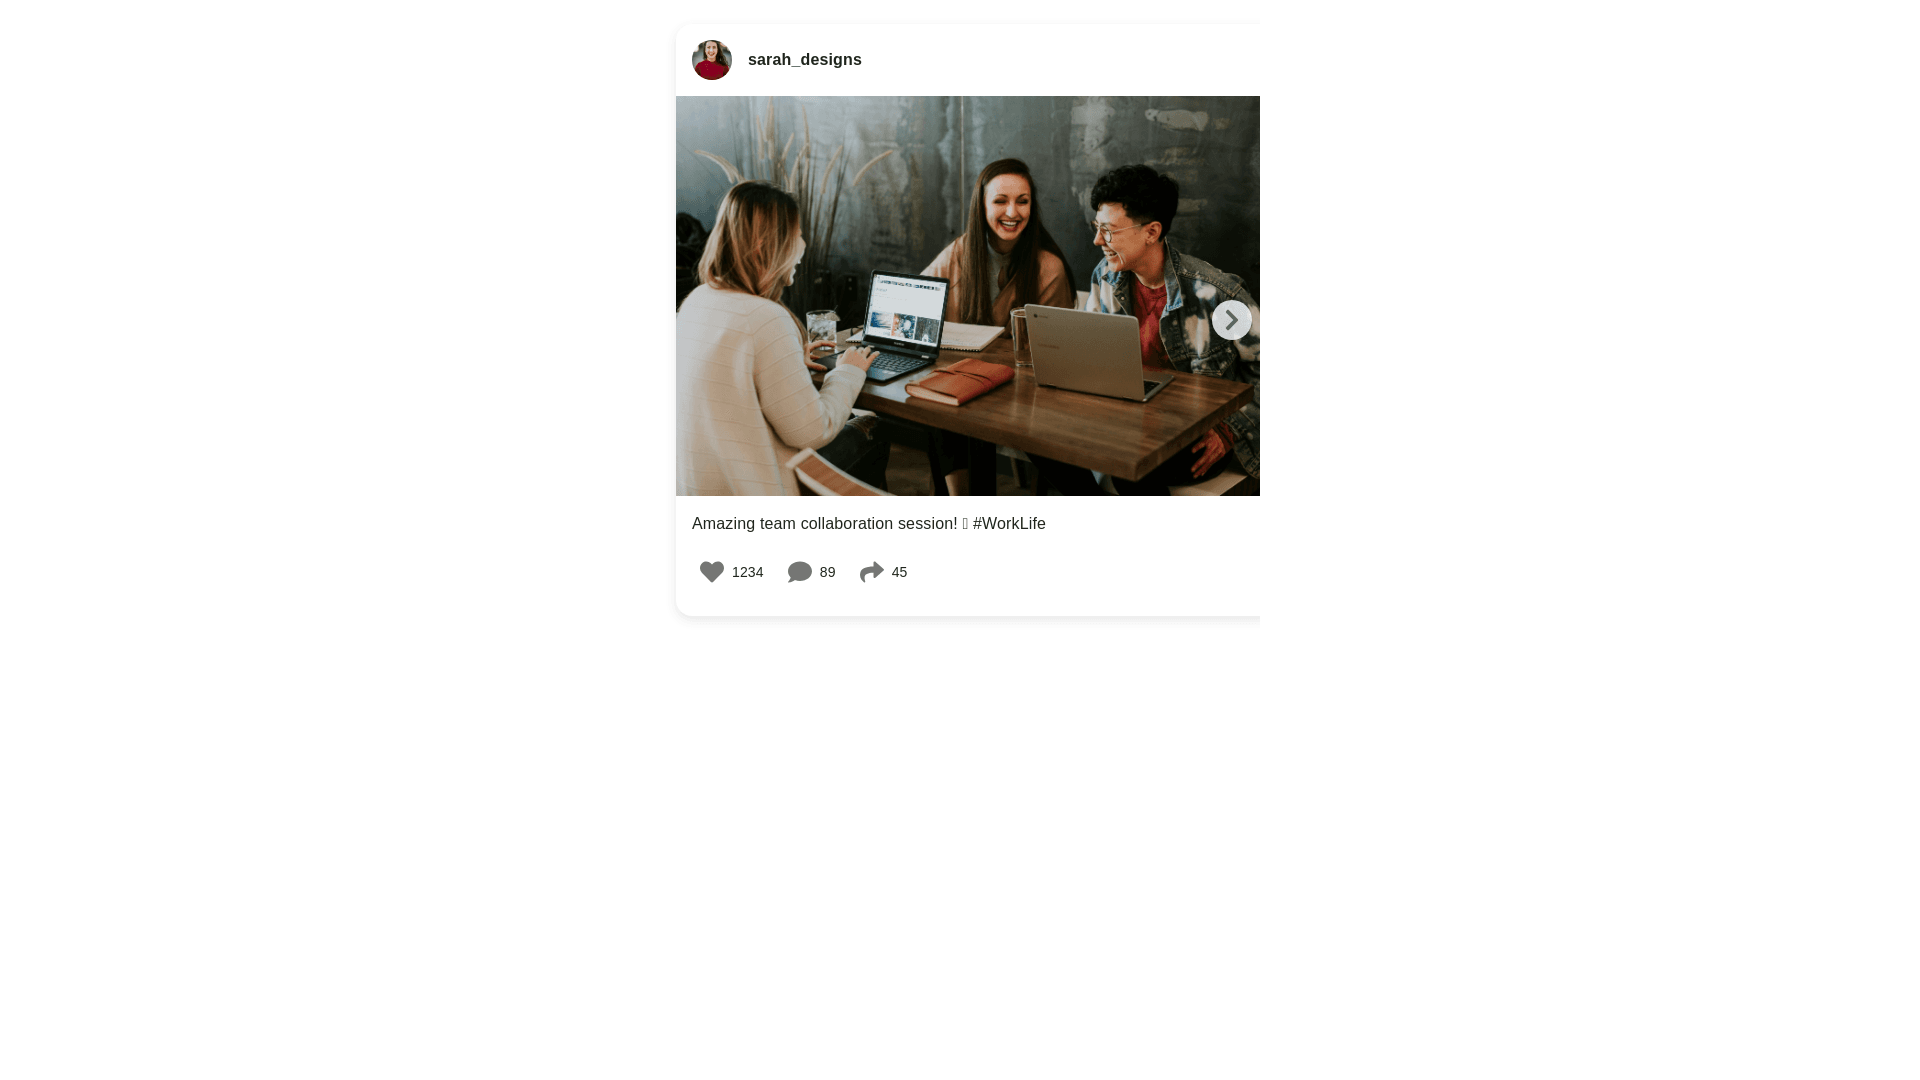Click the blank header area beside the username

point(1060,60)
